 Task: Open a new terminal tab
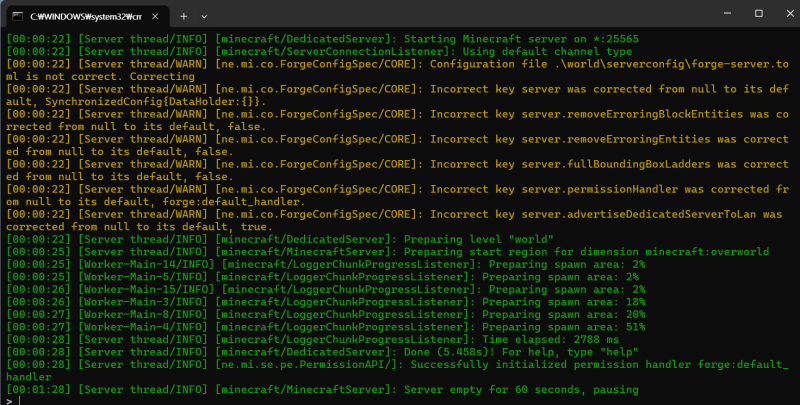pyautogui.click(x=184, y=16)
